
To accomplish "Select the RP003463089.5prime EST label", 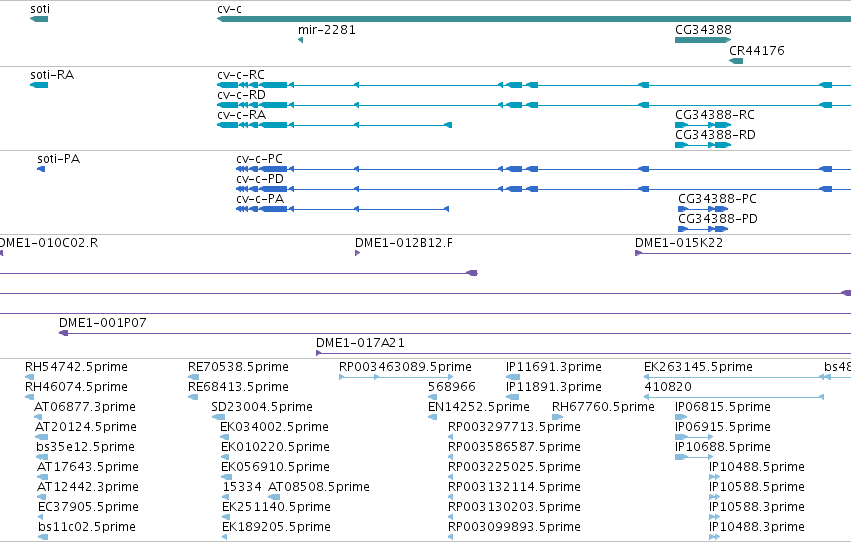I will 405,367.
